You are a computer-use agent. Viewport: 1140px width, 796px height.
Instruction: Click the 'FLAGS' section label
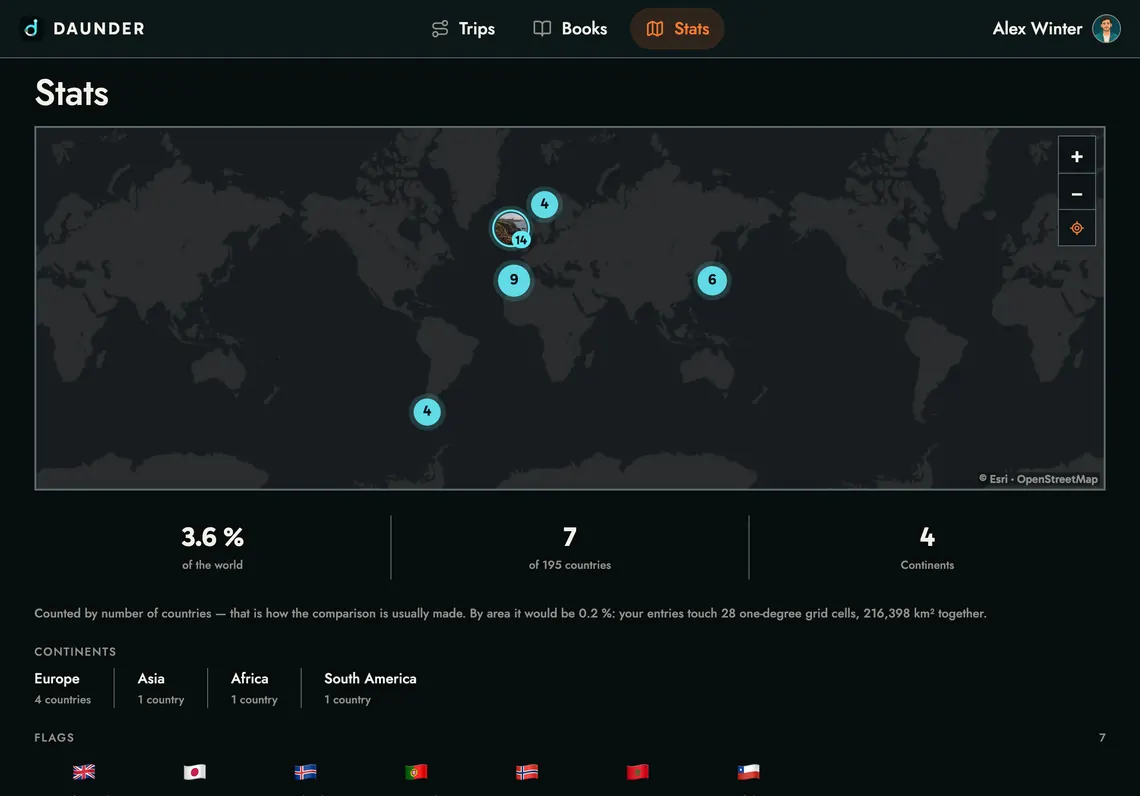click(54, 737)
